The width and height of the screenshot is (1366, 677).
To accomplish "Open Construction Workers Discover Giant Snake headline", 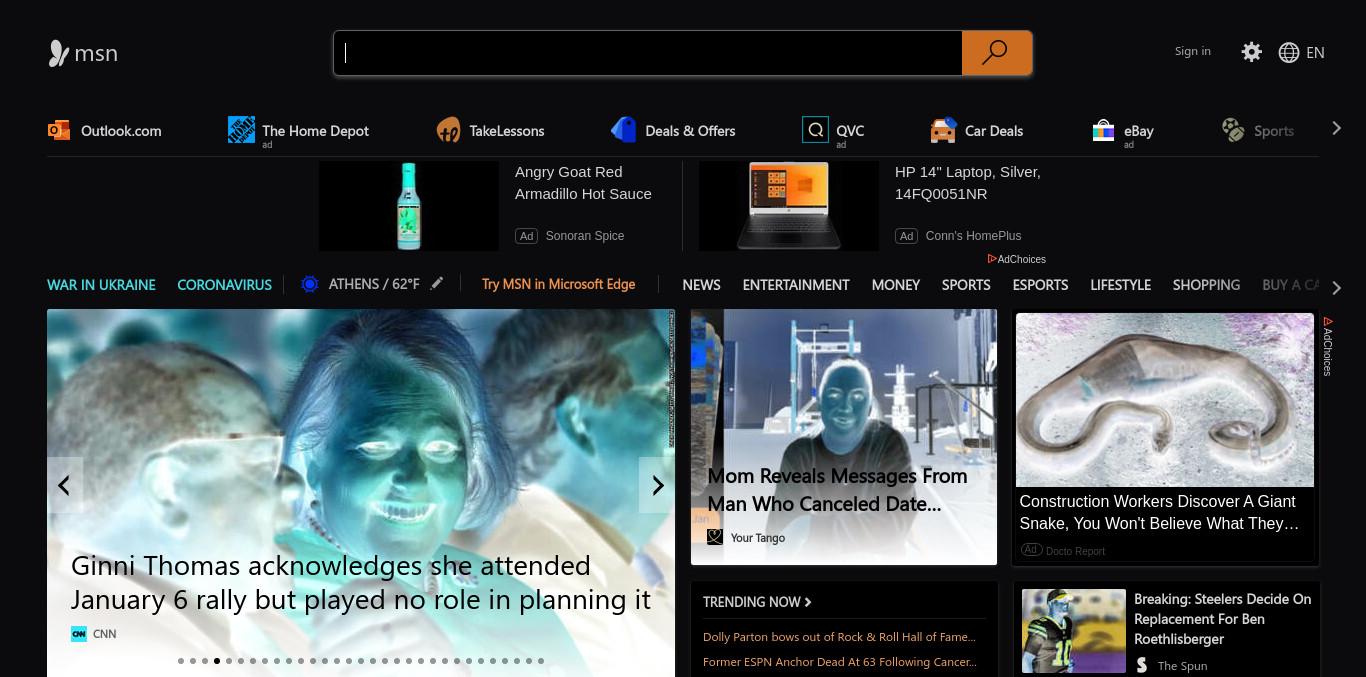I will (1159, 512).
